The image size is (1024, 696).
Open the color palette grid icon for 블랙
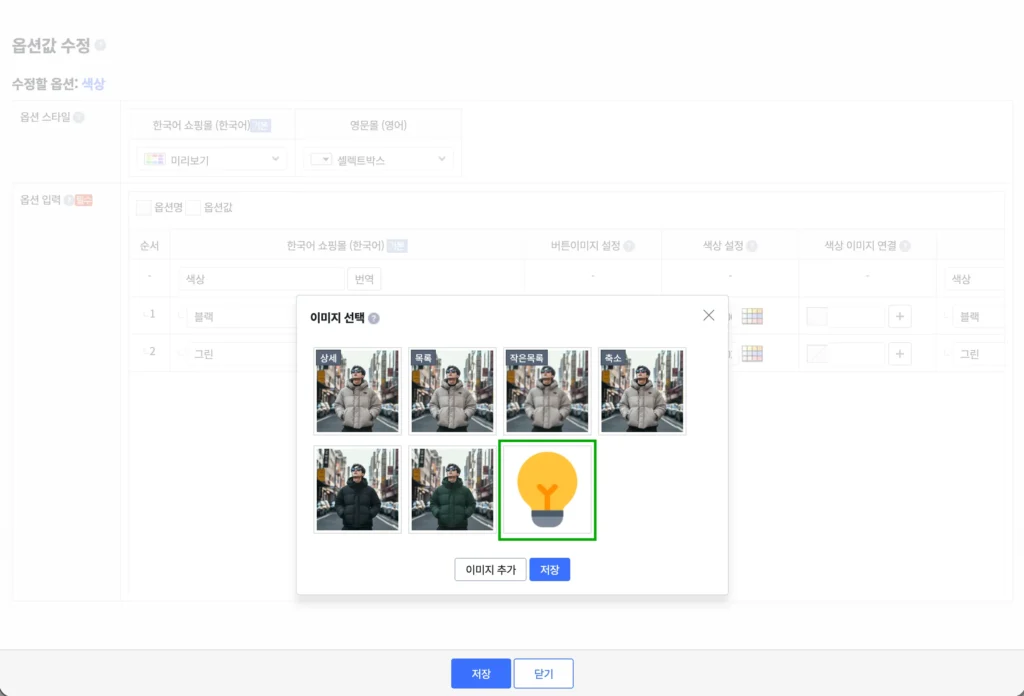point(752,317)
